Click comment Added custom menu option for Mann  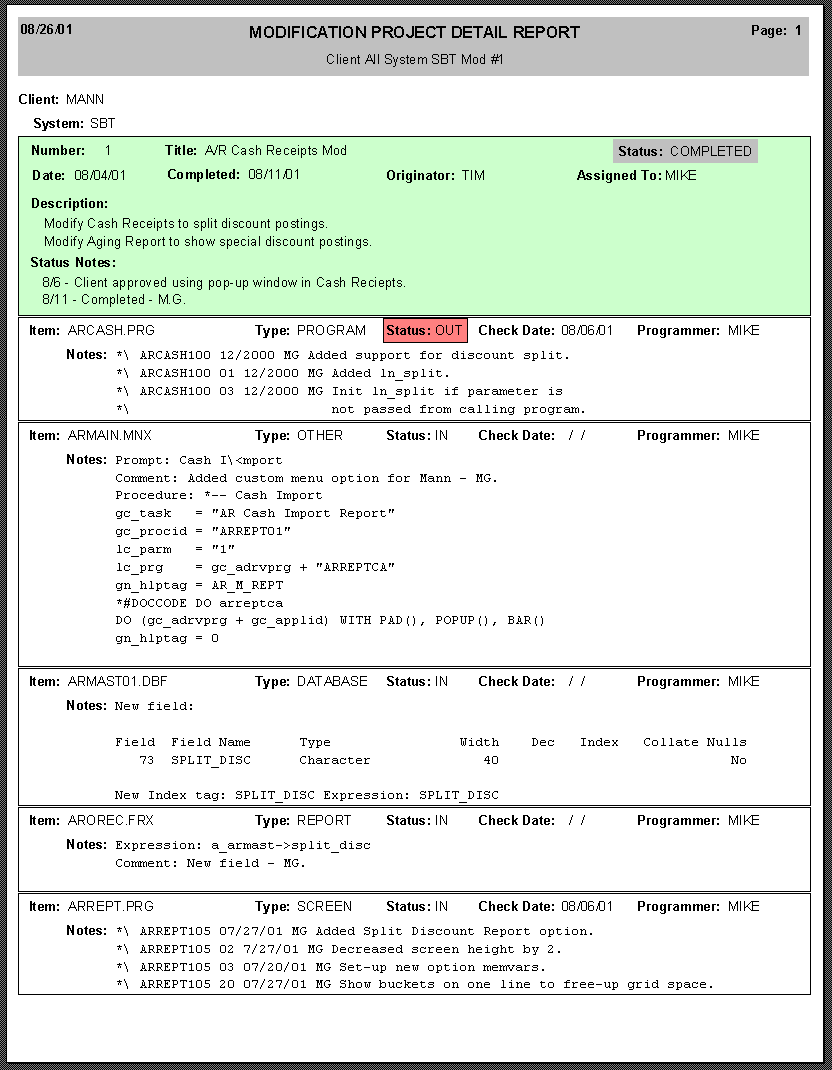[x=306, y=478]
